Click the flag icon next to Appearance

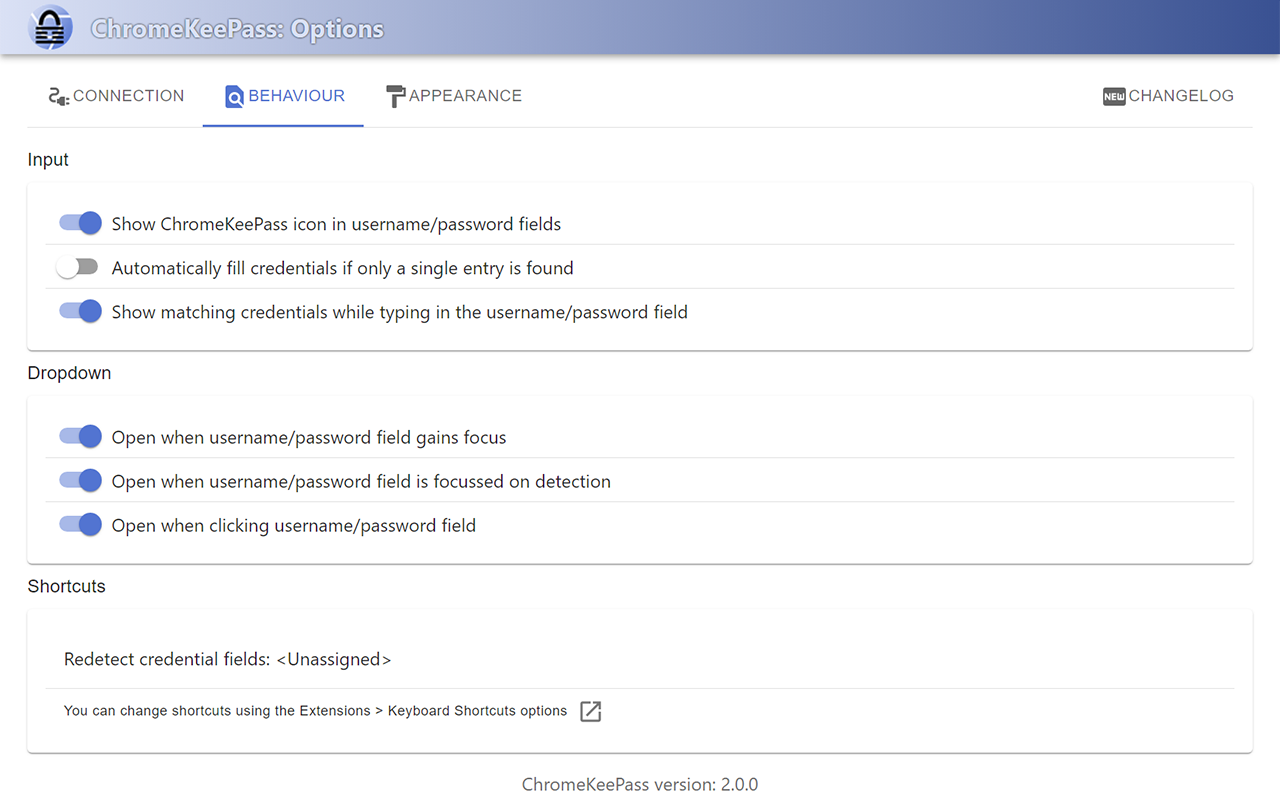pos(395,95)
